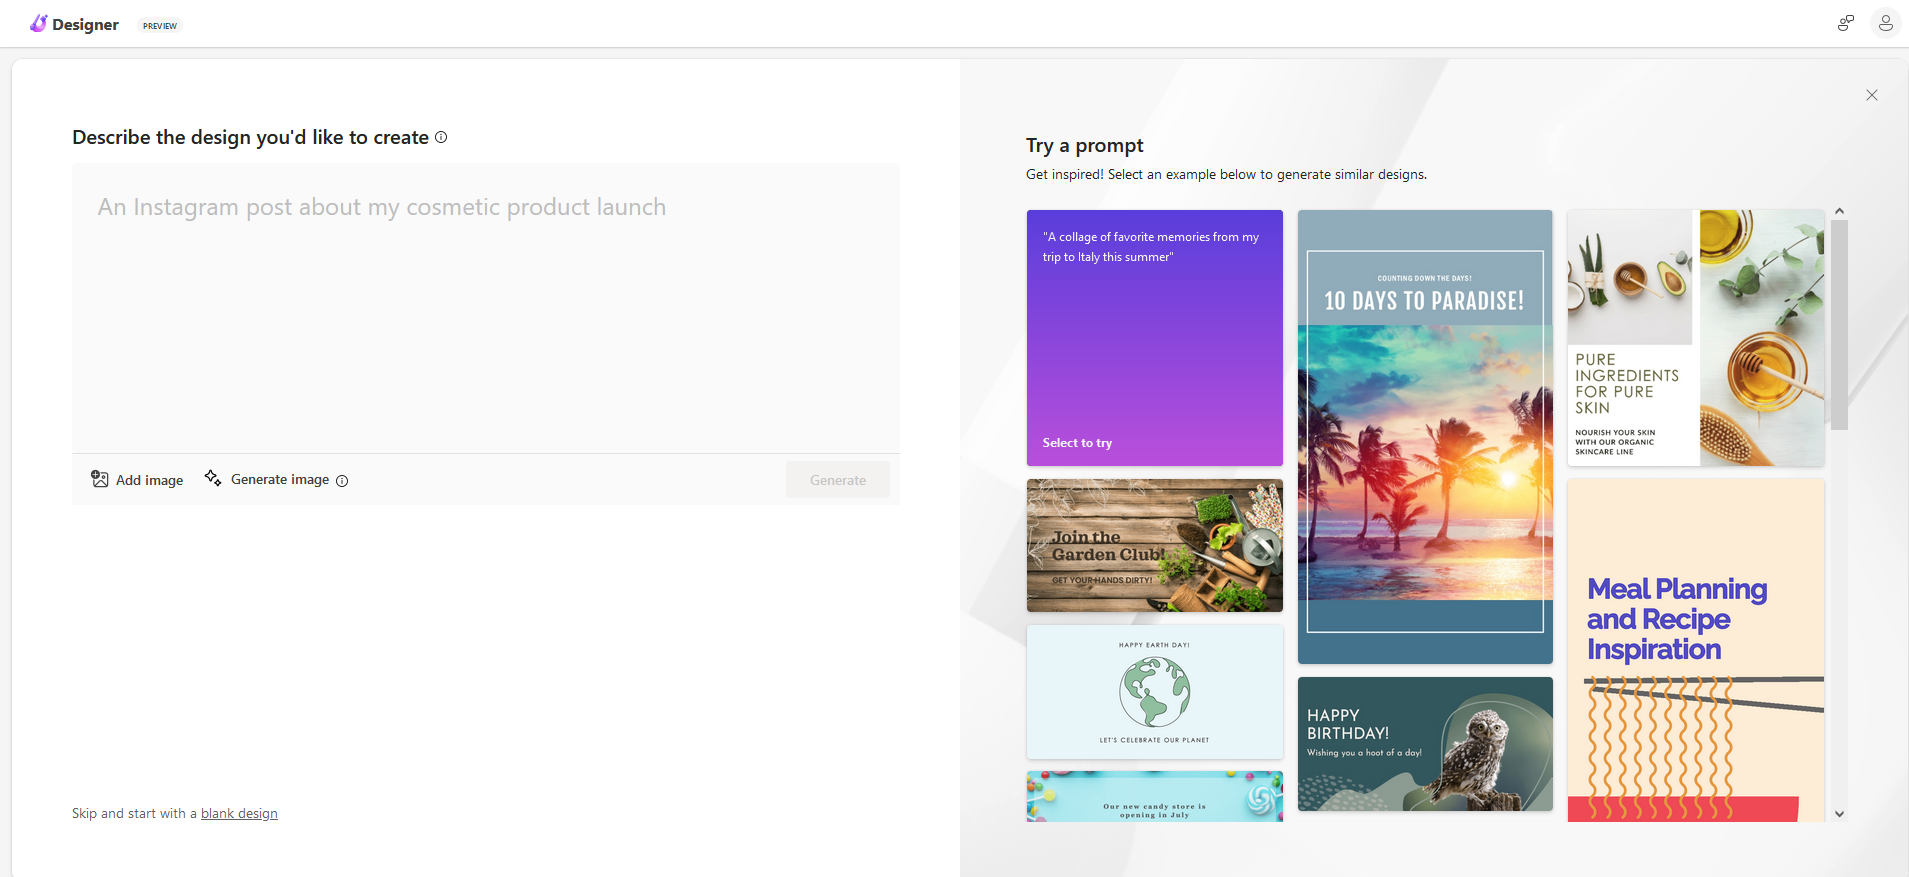Click the 'Try a prompt' heading

point(1085,146)
